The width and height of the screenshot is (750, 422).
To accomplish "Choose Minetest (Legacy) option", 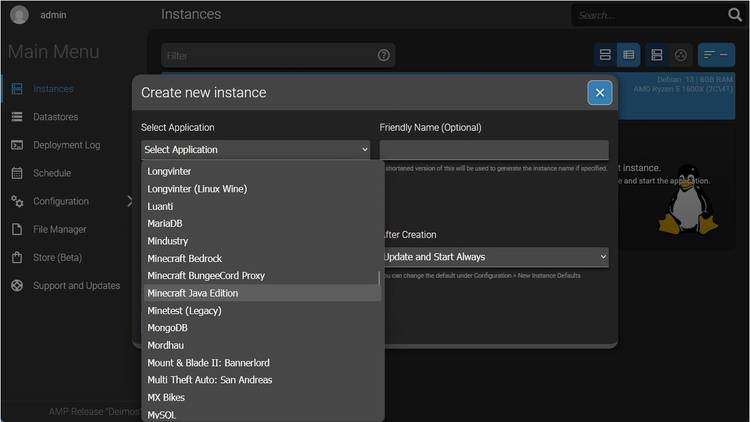I will click(x=262, y=311).
